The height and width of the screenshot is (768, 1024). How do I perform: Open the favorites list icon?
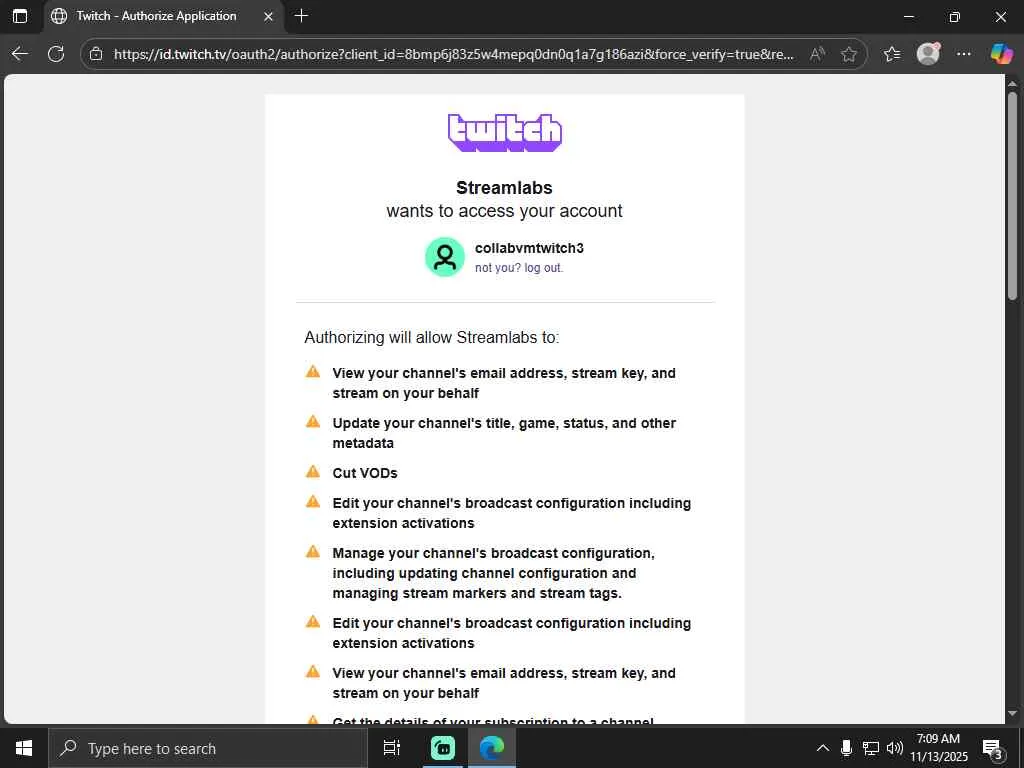pos(892,54)
